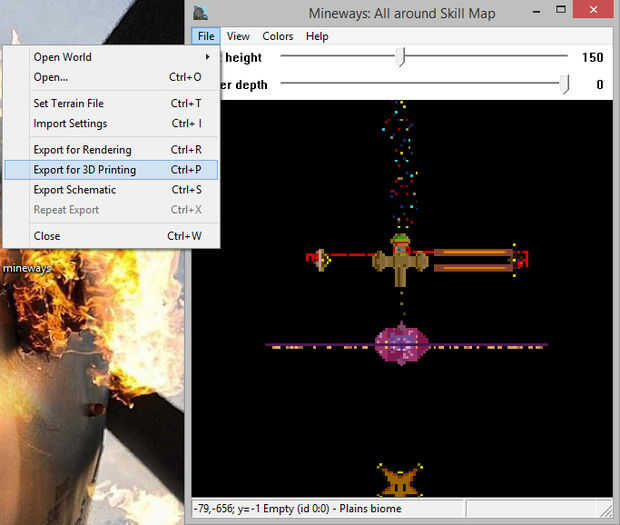620x525 pixels.
Task: Open the File menu
Action: 206,36
